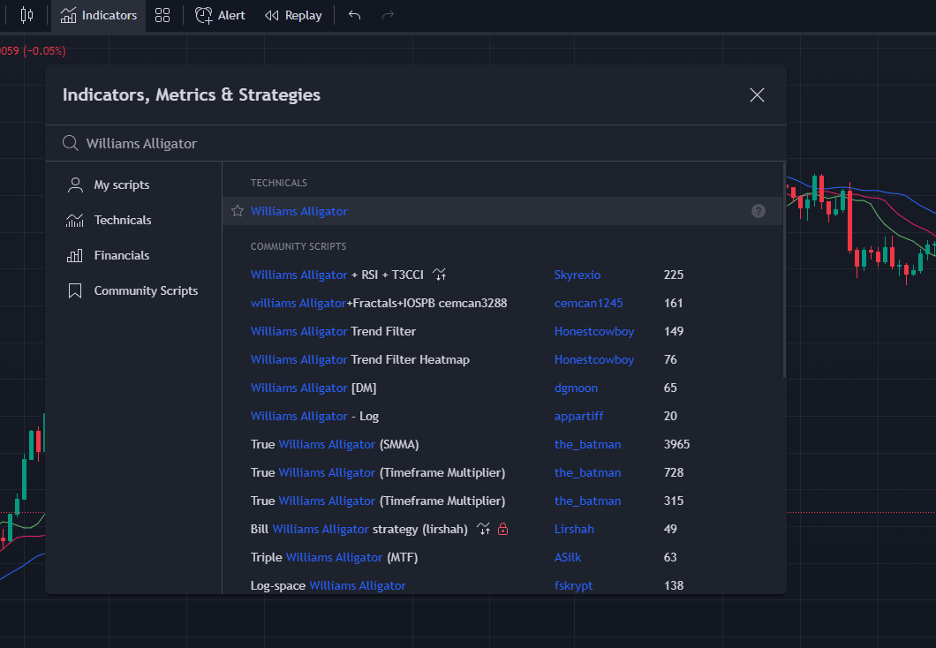
Task: Add Williams Alligator [DM] script
Action: coord(313,388)
